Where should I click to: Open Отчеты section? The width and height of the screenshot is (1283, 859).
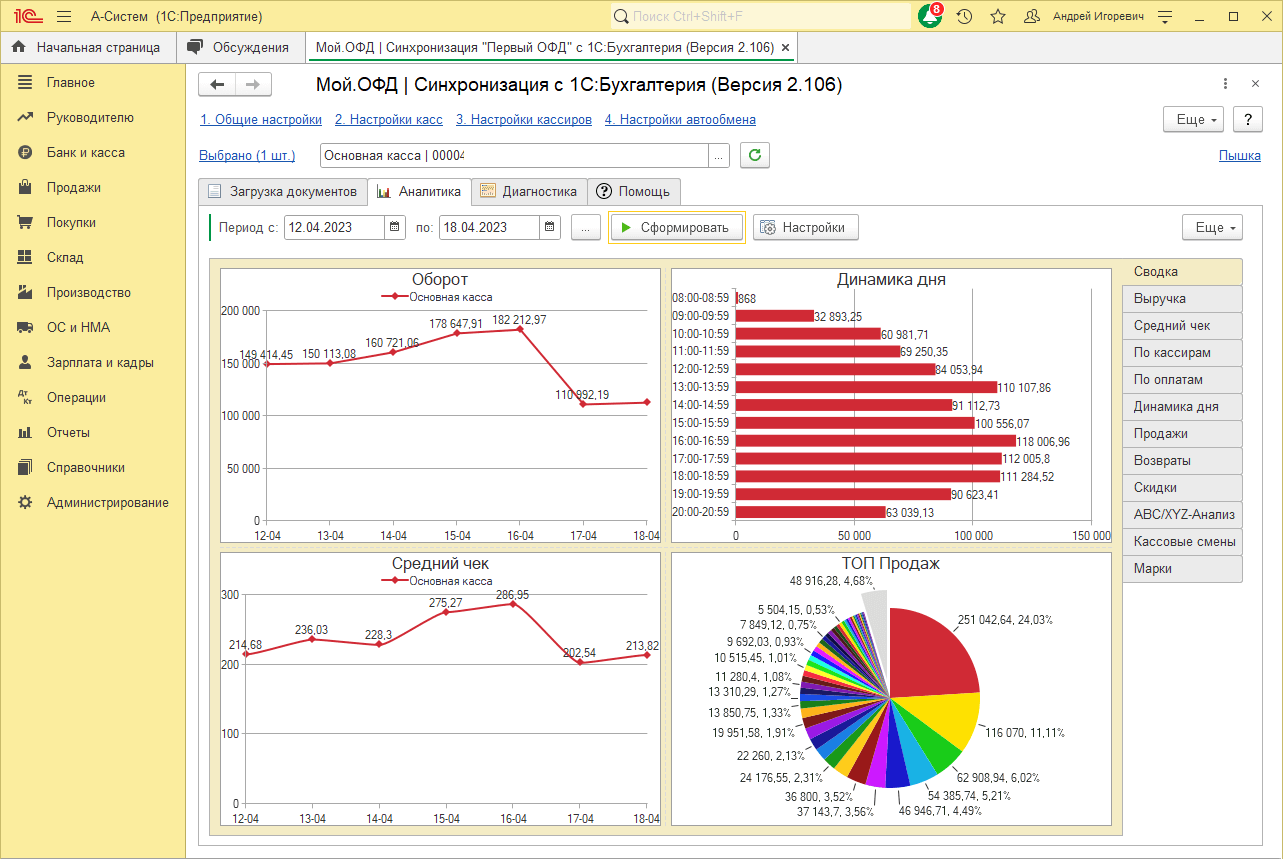pyautogui.click(x=93, y=432)
